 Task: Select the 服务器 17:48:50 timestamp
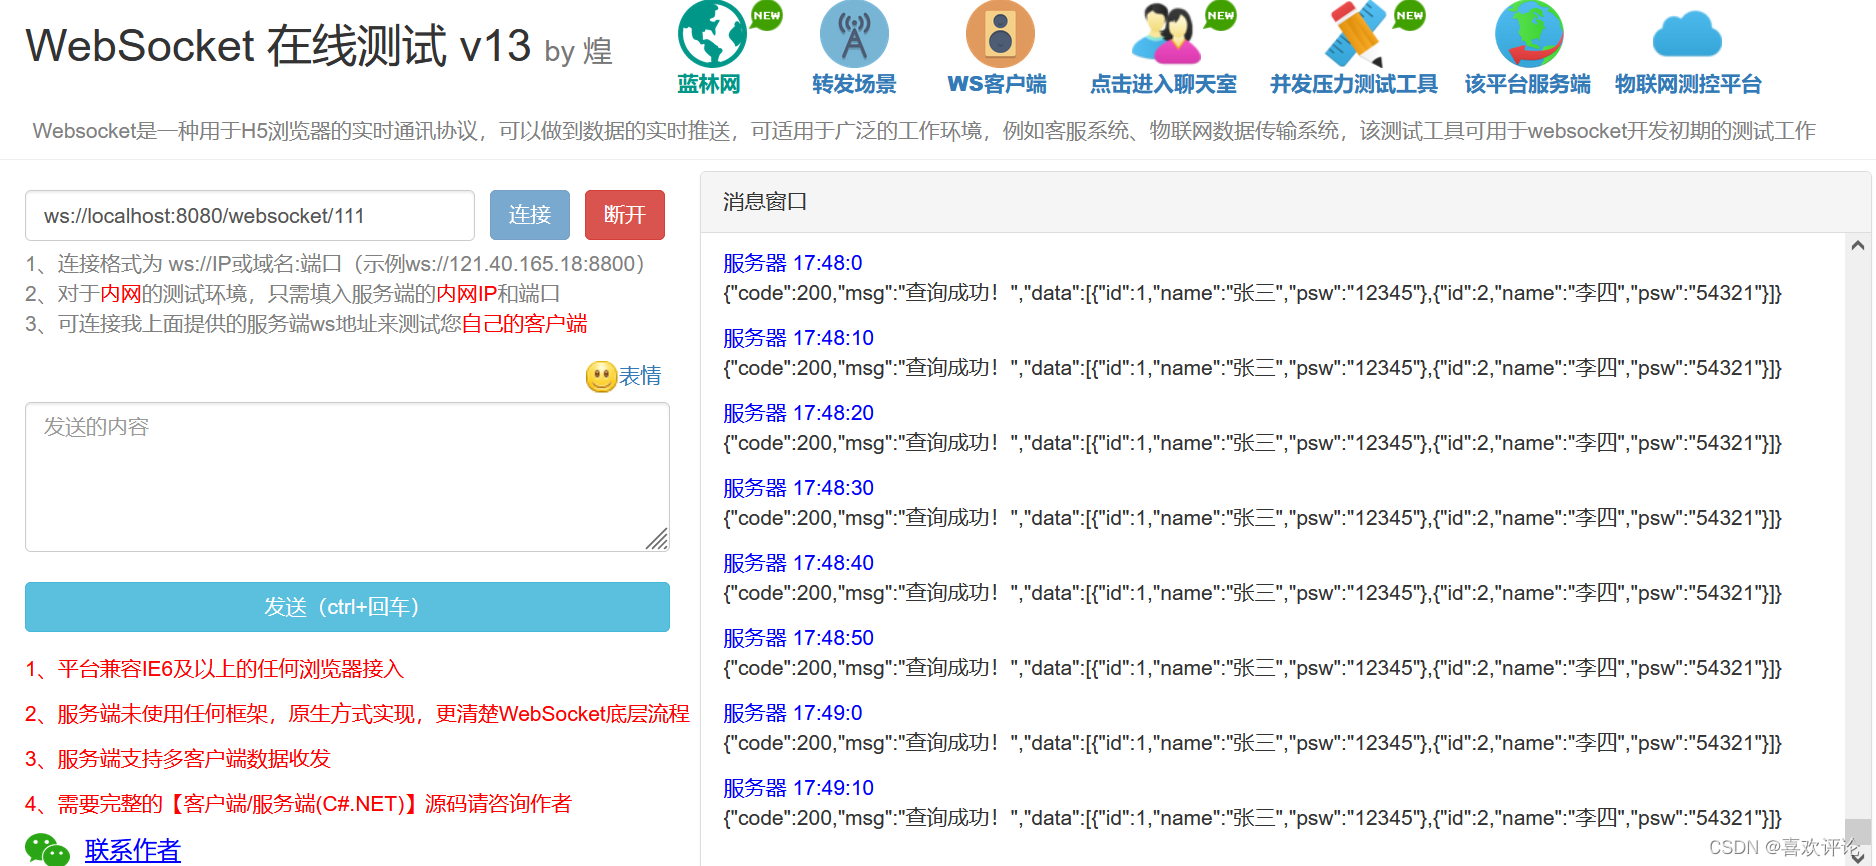[x=798, y=638]
